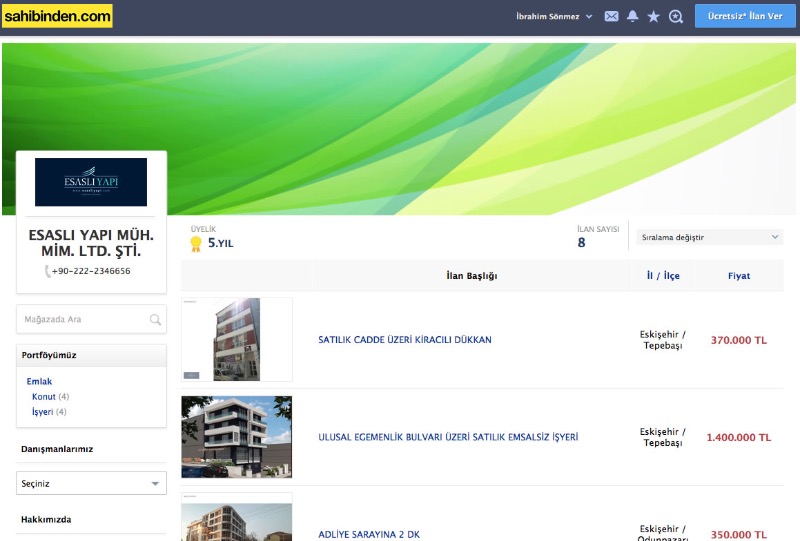Click the 350.000 TL price
Viewport: 800px width, 541px height.
pos(739,535)
